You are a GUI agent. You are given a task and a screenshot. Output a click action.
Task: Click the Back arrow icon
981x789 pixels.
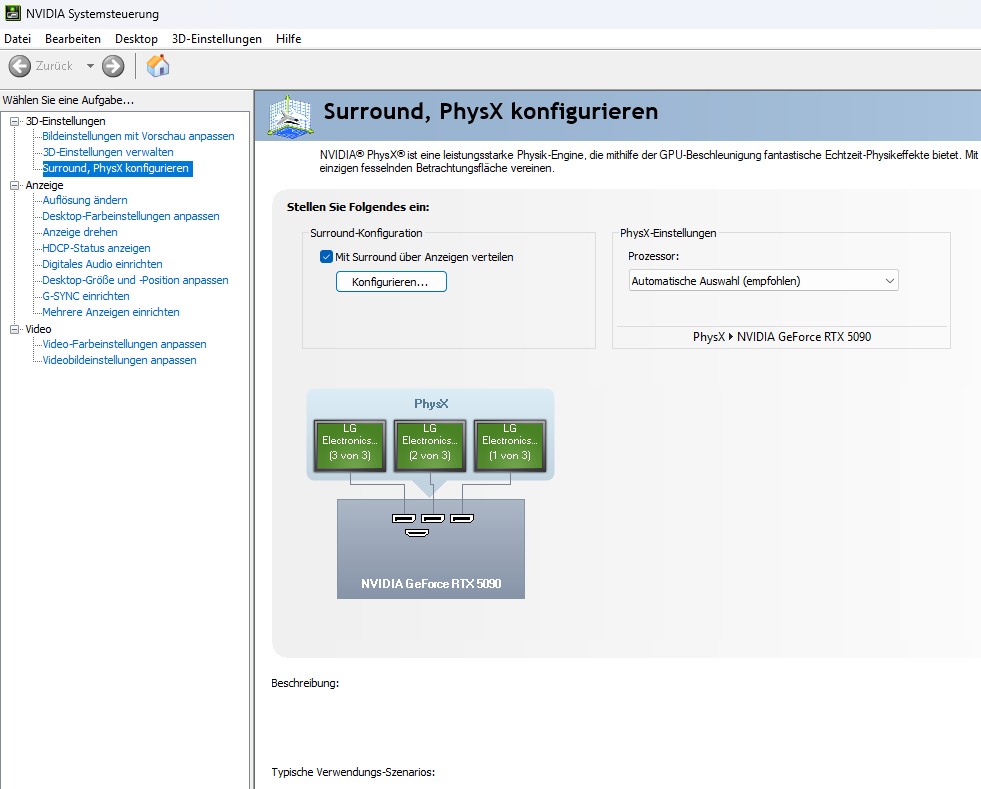click(x=19, y=66)
